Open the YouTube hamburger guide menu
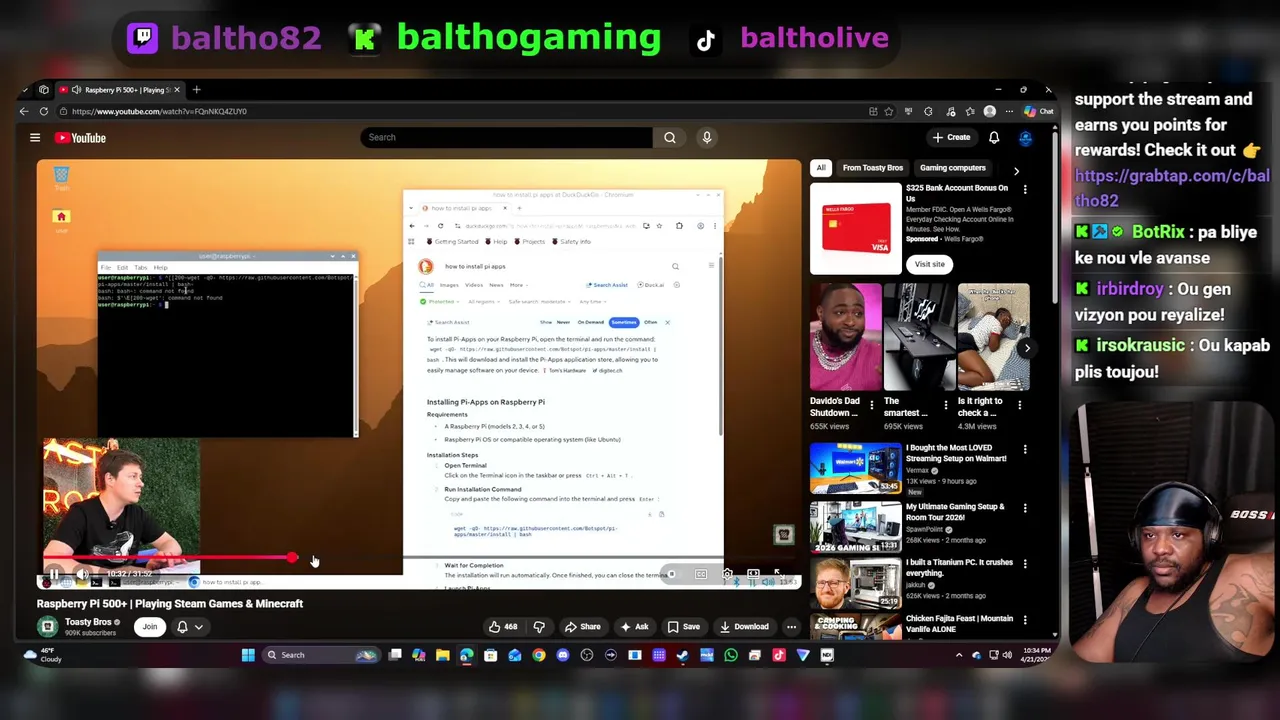The width and height of the screenshot is (1280, 720). pos(35,138)
